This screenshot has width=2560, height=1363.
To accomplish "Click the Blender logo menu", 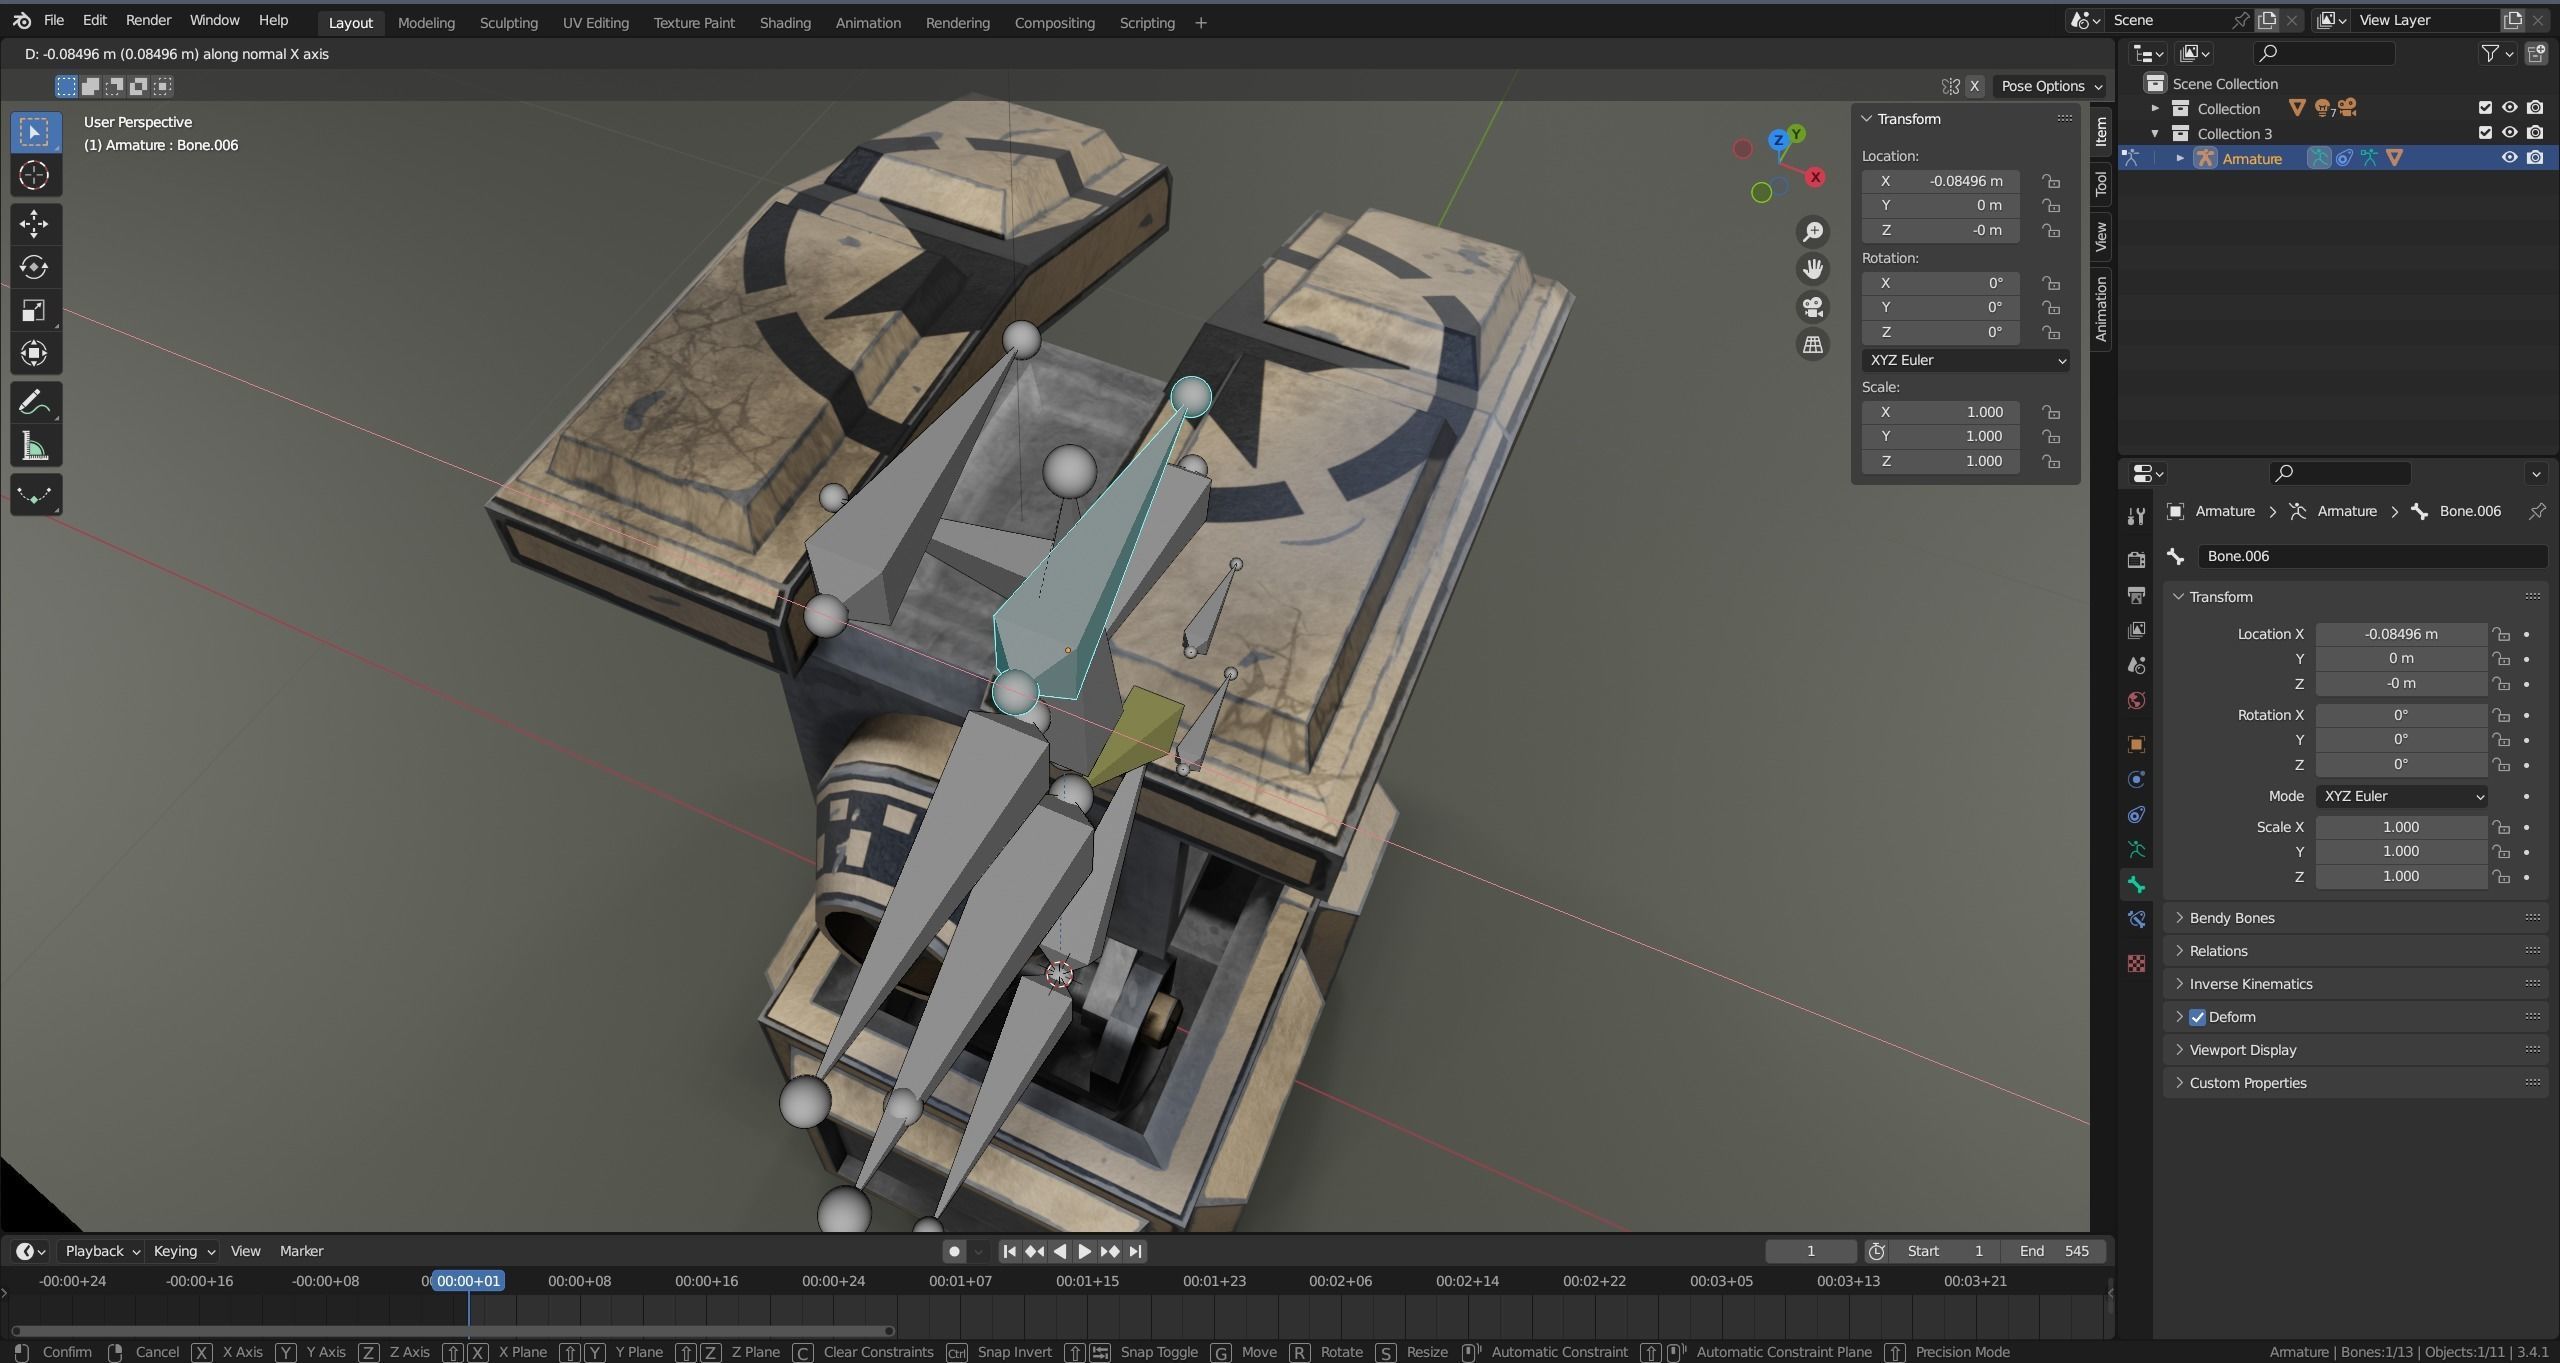I will pyautogui.click(x=22, y=20).
